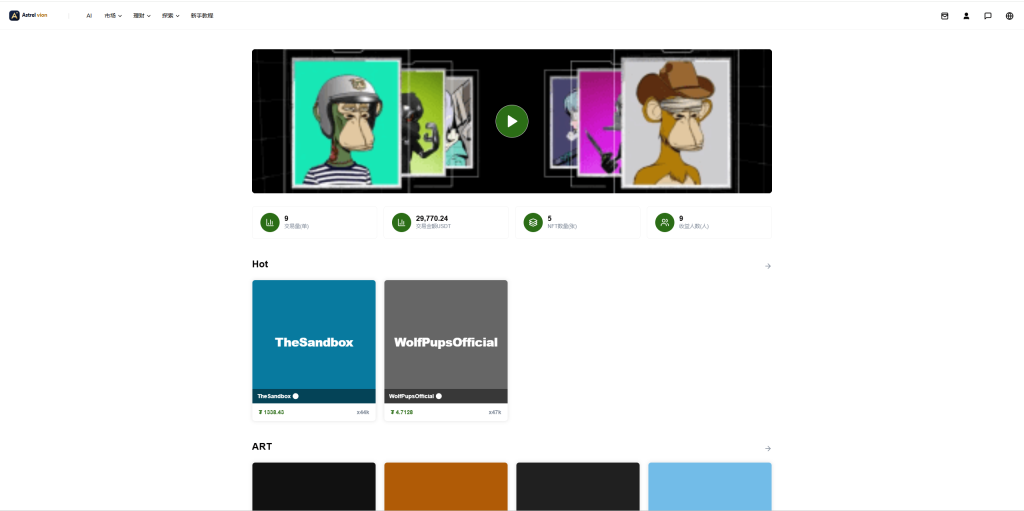Open the orange ART card
Viewport: 1024px width, 511px height.
tap(446, 486)
